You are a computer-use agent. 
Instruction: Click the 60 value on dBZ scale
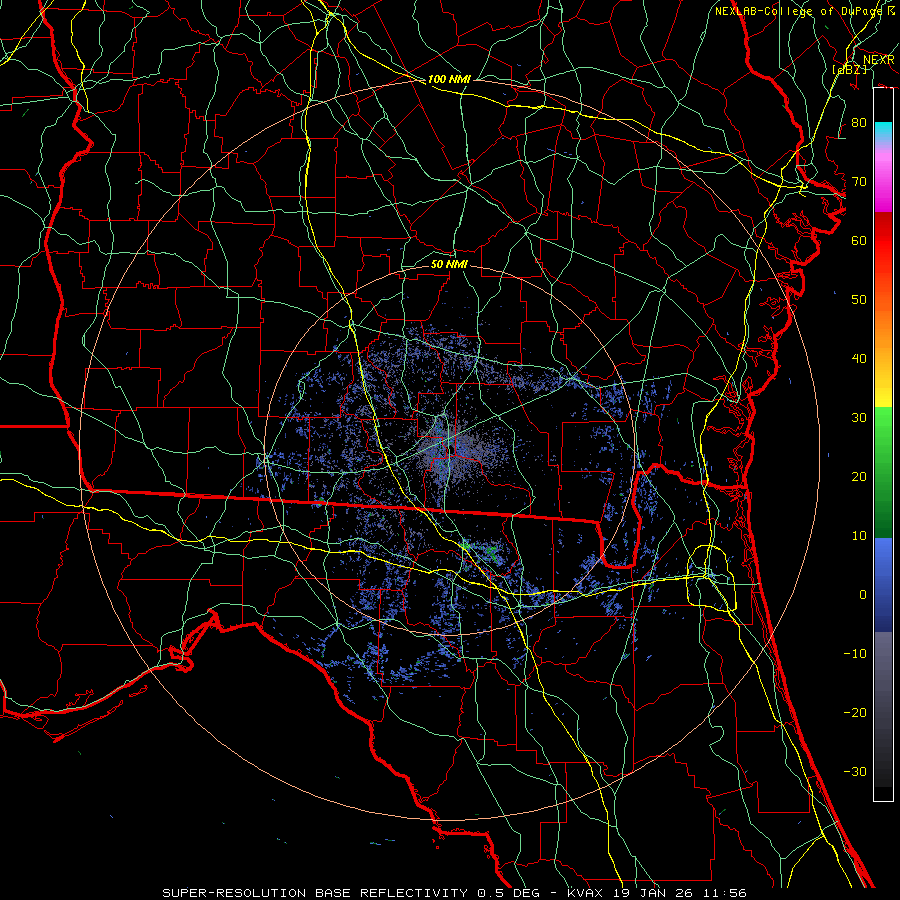point(859,240)
